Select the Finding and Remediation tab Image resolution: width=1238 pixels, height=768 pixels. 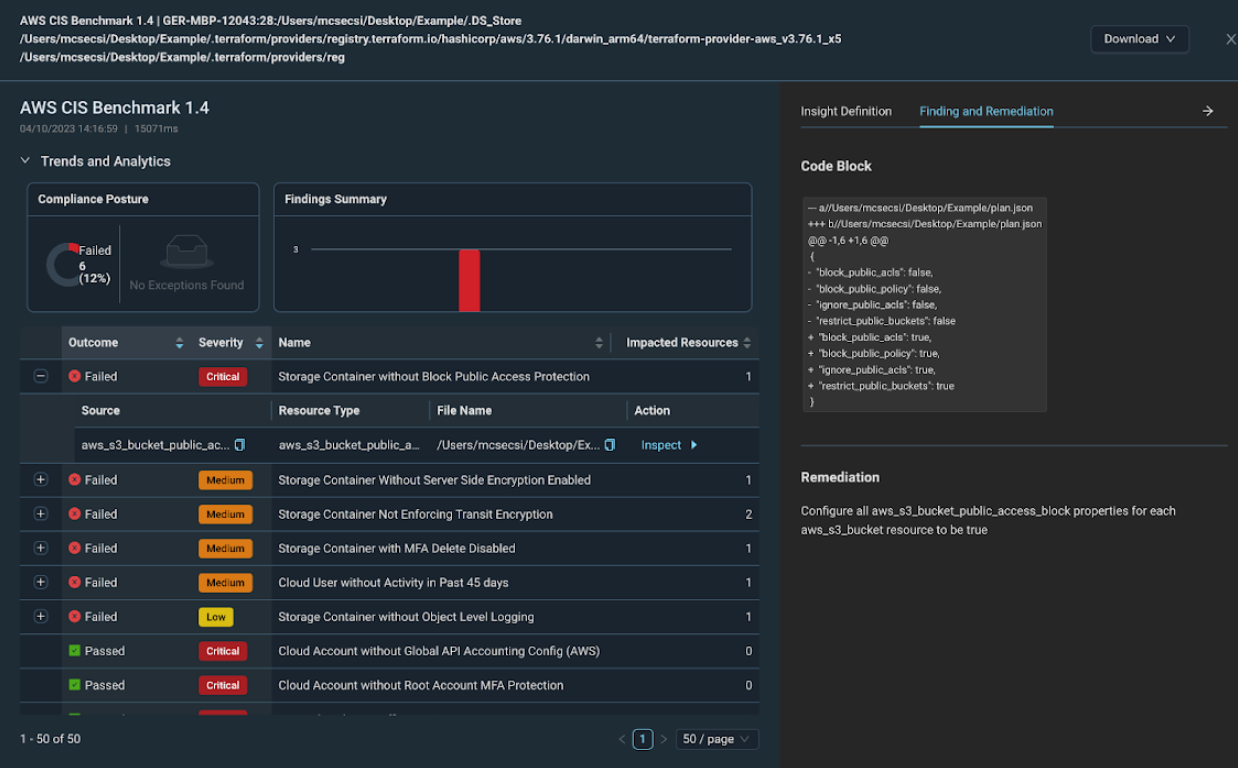pos(986,111)
